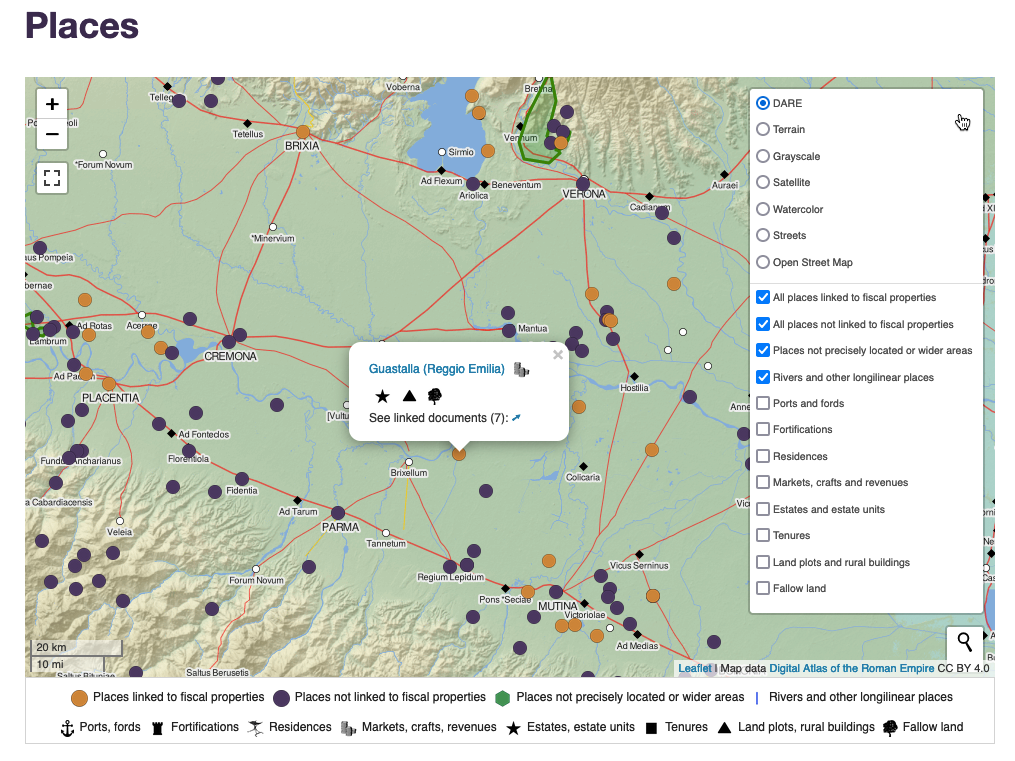Click the Tannetum map label

pyautogui.click(x=386, y=544)
